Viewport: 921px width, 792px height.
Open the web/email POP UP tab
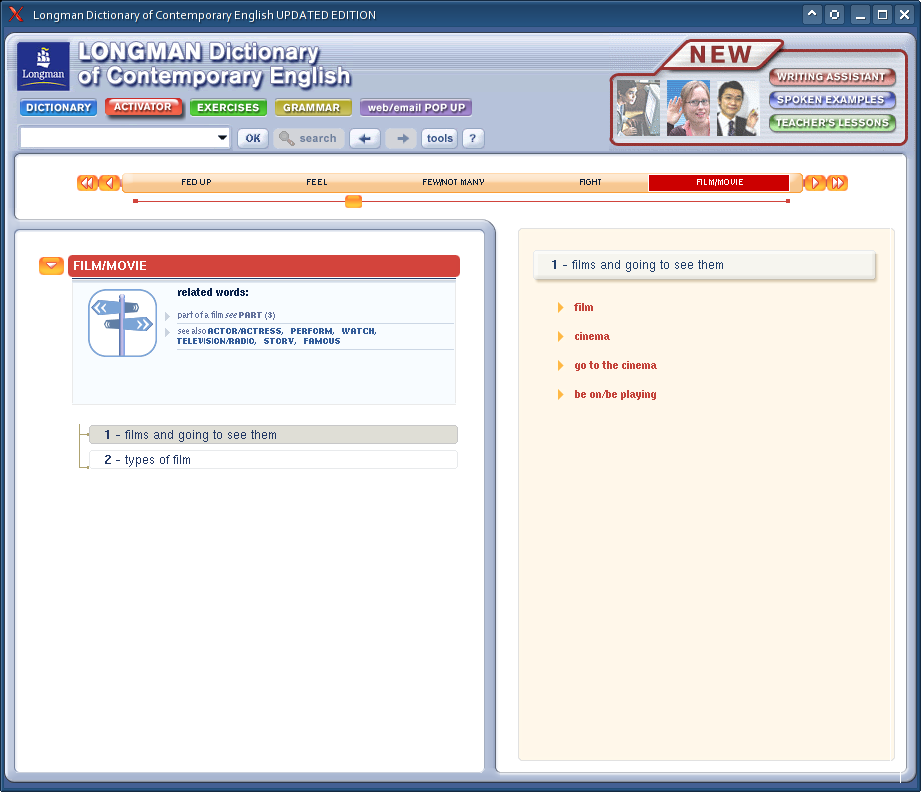416,108
